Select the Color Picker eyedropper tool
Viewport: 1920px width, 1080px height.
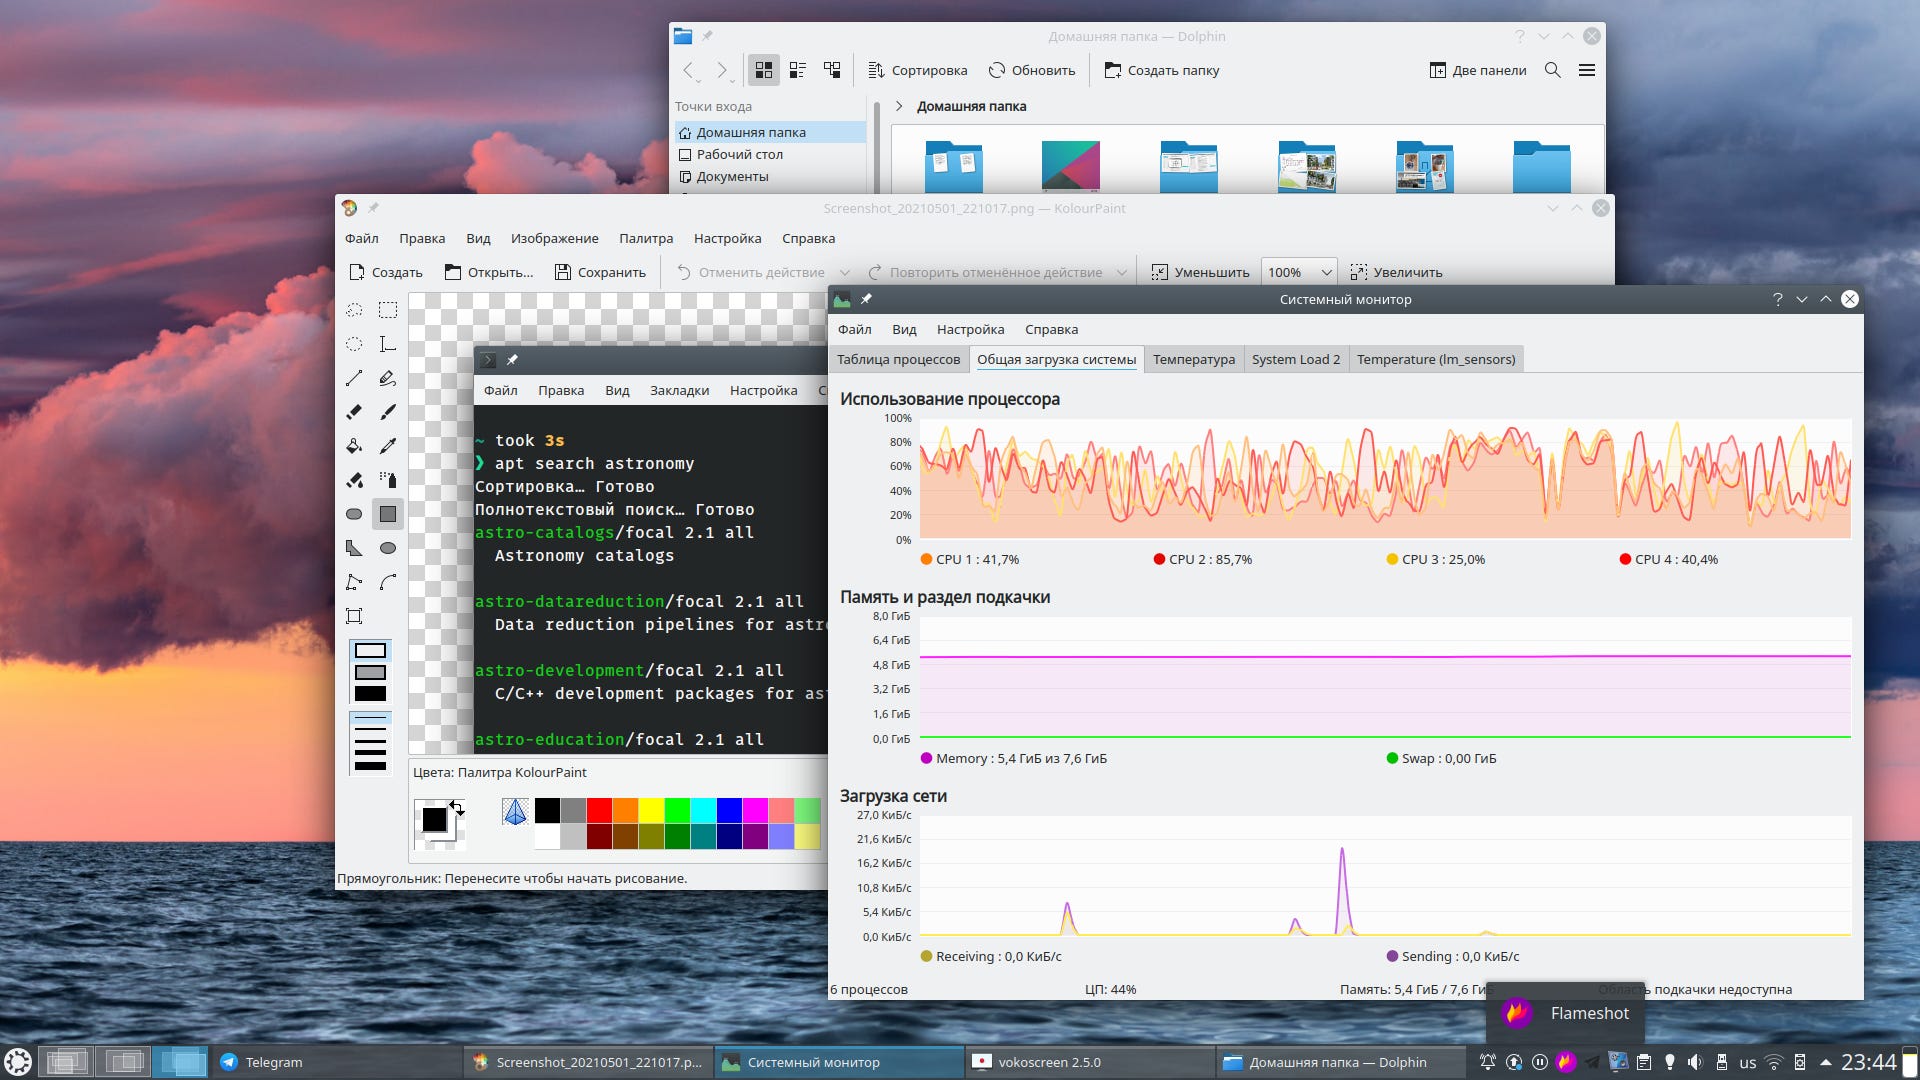point(388,447)
